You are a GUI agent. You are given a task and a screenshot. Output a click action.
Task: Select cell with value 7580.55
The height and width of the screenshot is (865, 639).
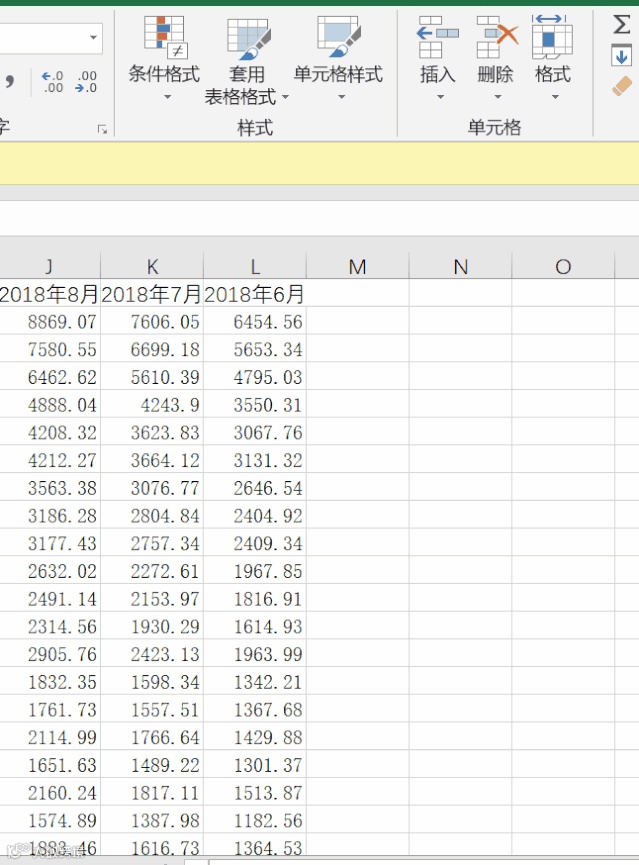[x=50, y=349]
